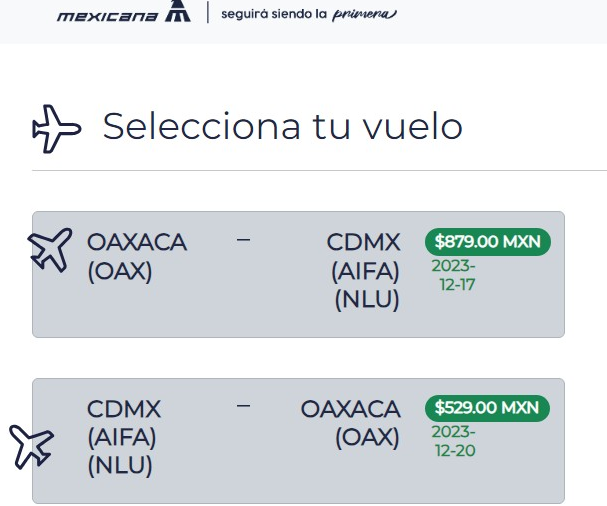607x506 pixels.
Task: Click the 'Selecciona tu vuelo' heading
Action: coord(282,127)
